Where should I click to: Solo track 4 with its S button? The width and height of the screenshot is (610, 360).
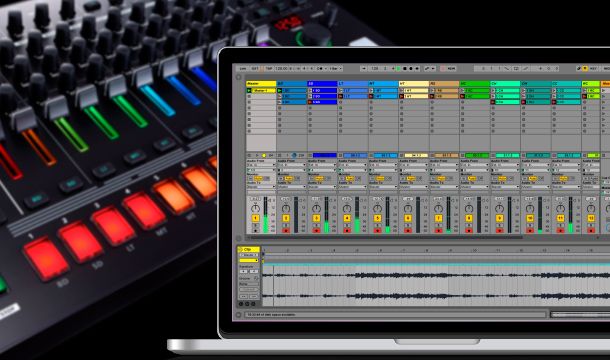[347, 225]
